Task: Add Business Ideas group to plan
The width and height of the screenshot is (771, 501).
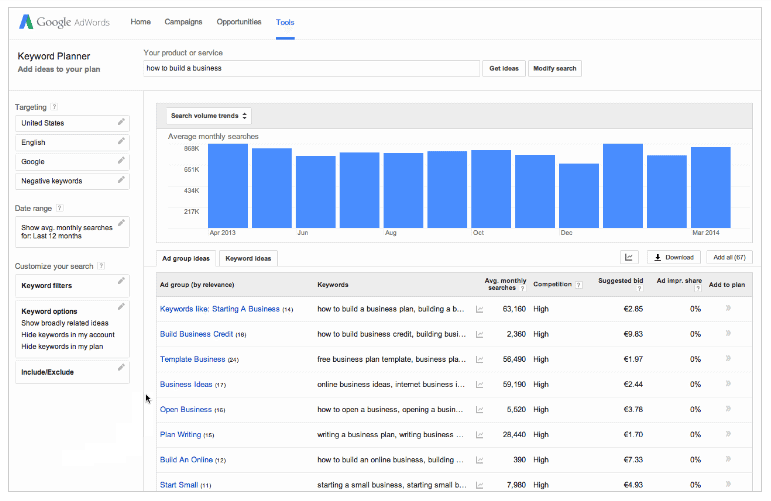Action: point(728,383)
